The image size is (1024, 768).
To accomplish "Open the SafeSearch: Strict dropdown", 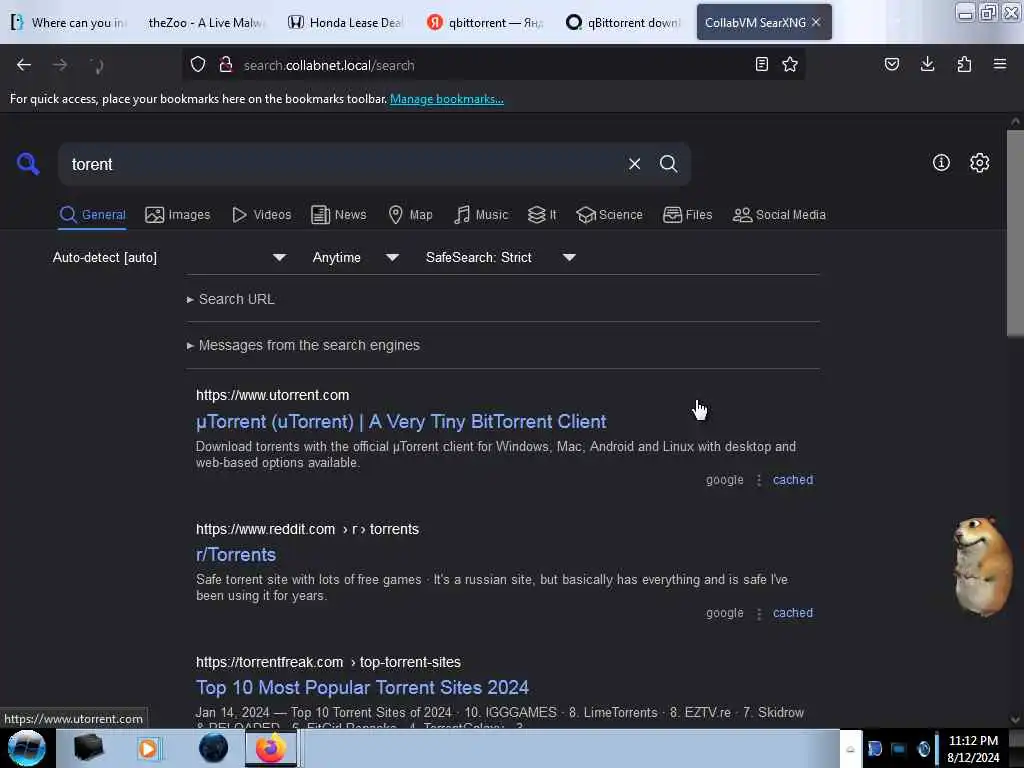I will (501, 257).
